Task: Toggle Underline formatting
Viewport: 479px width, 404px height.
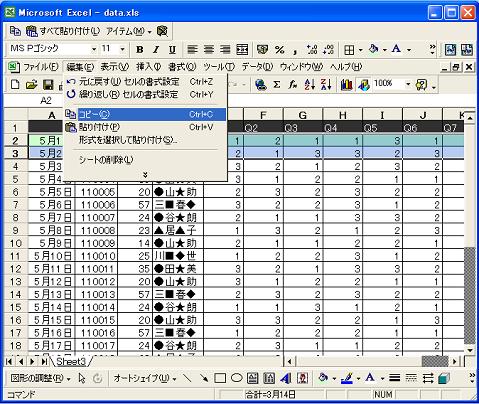Action: pos(172,50)
